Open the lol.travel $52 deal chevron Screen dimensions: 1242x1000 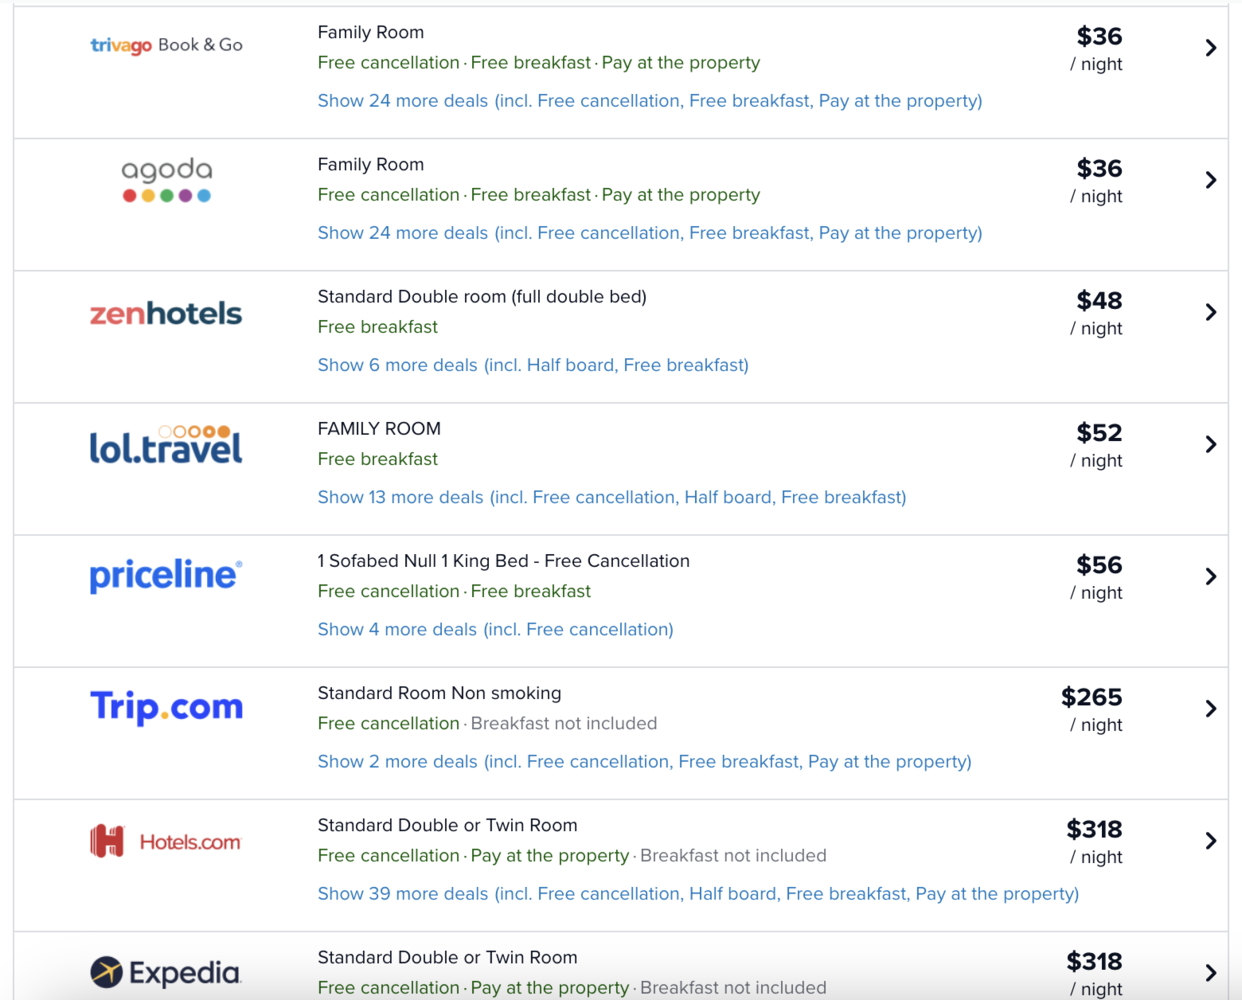pos(1210,444)
